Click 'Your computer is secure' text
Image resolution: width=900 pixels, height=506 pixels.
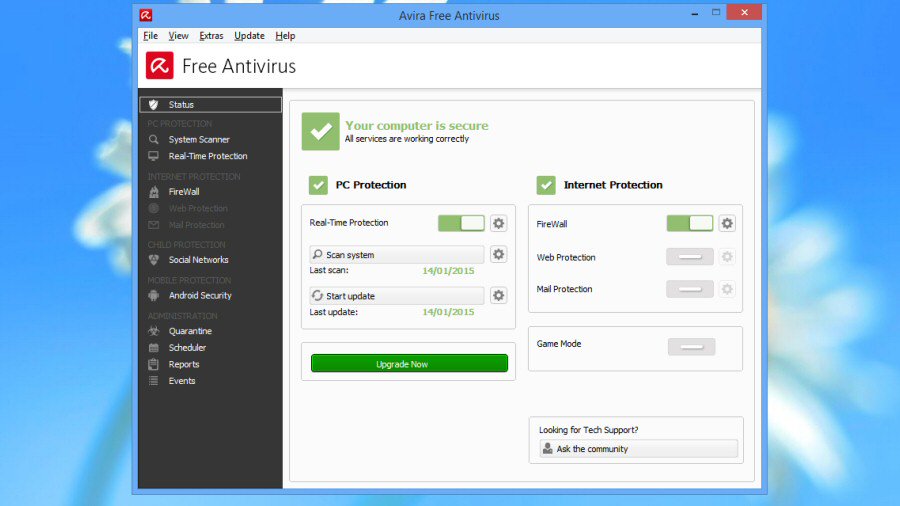coord(417,125)
